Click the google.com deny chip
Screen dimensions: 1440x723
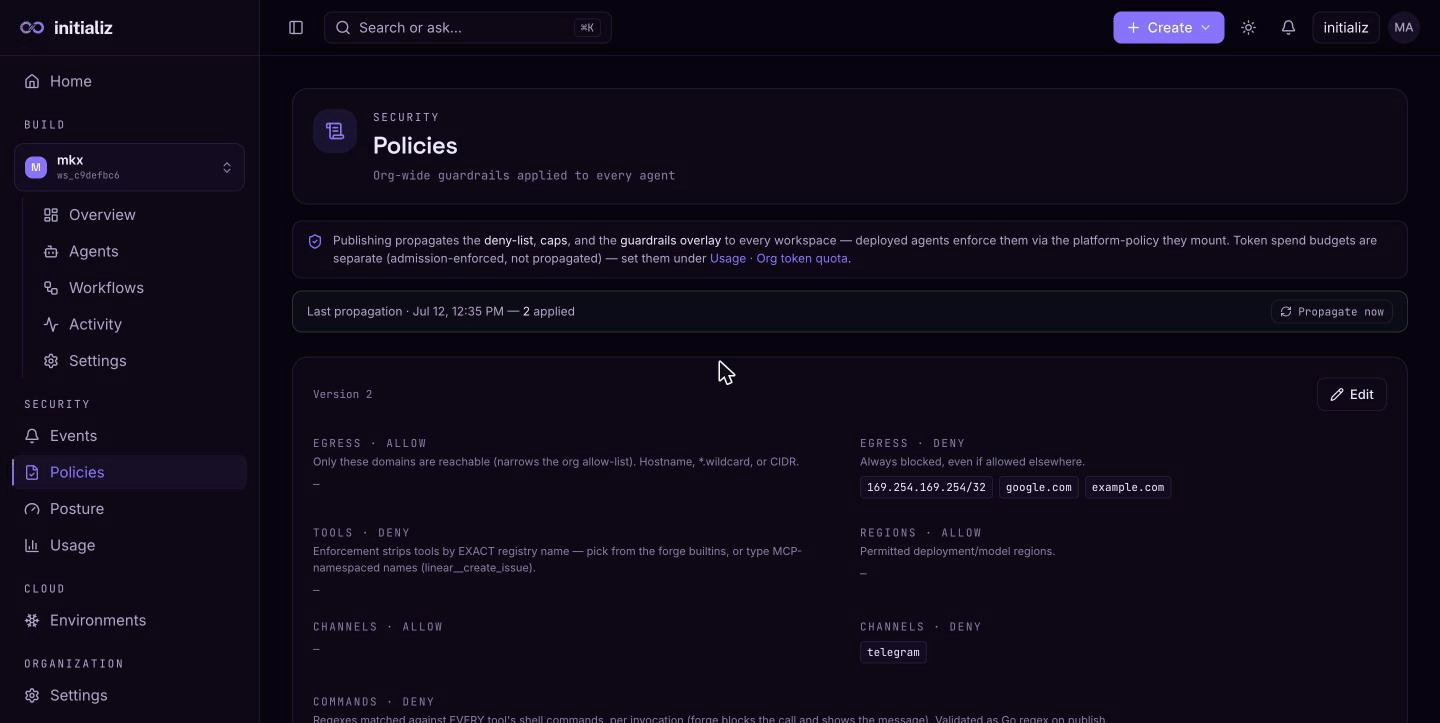[x=1038, y=488]
